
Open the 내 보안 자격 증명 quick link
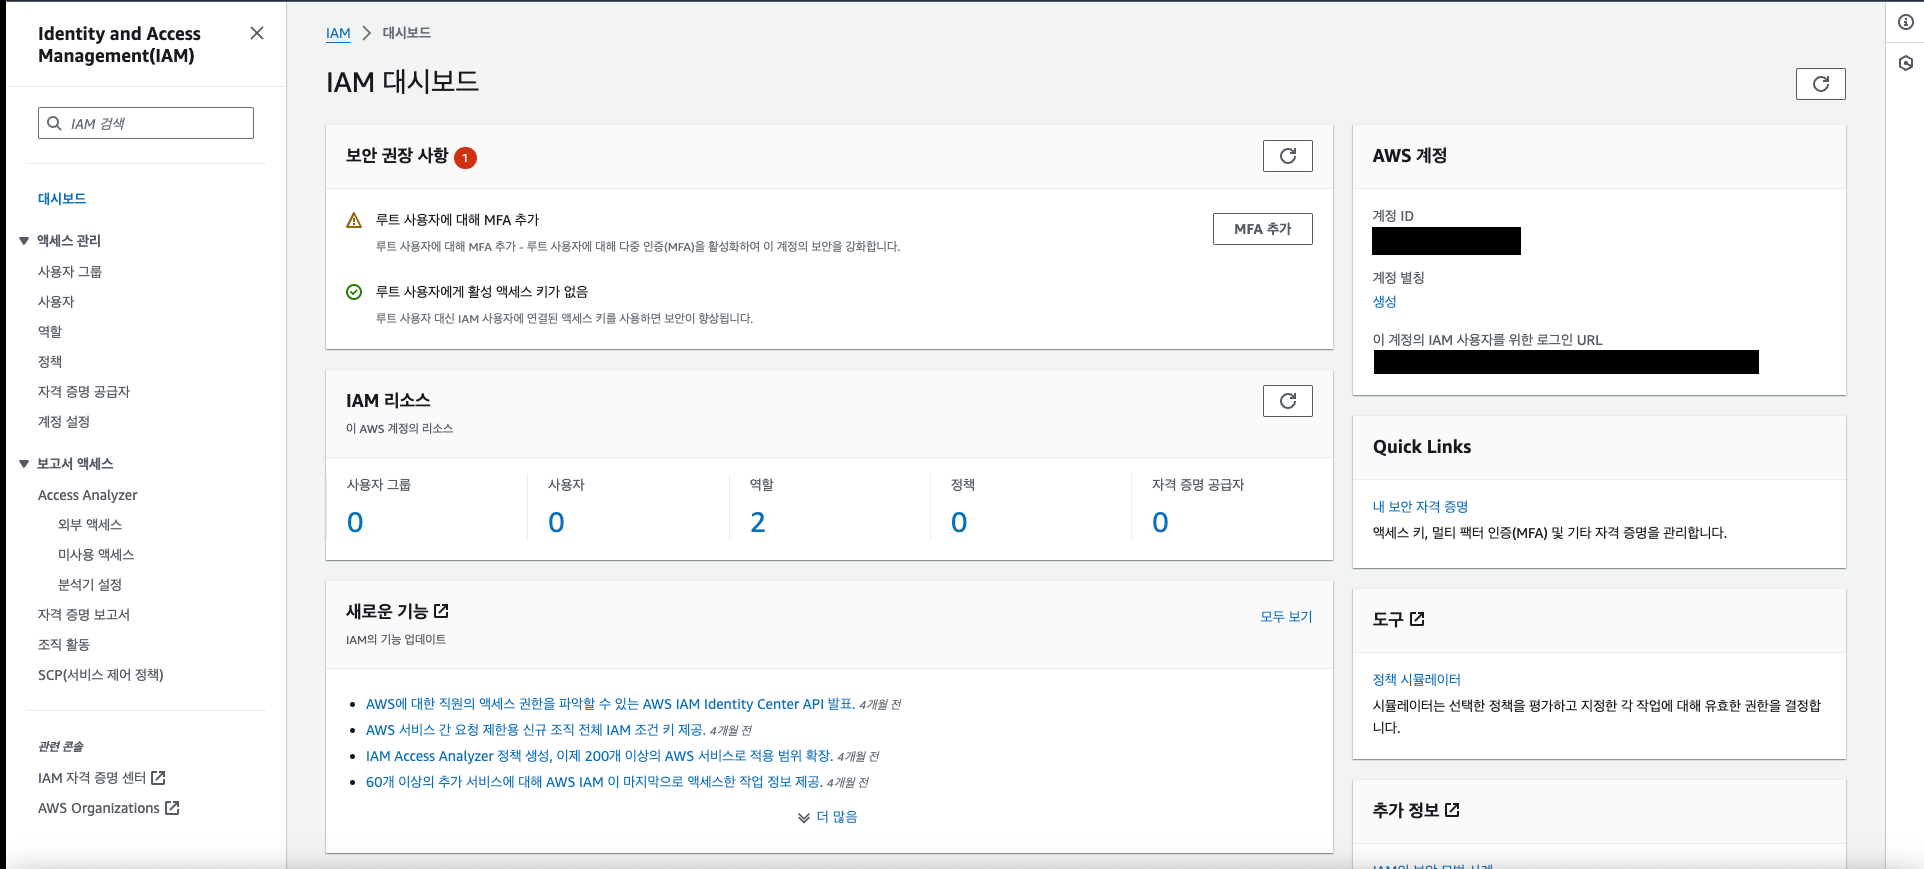[x=1420, y=507]
